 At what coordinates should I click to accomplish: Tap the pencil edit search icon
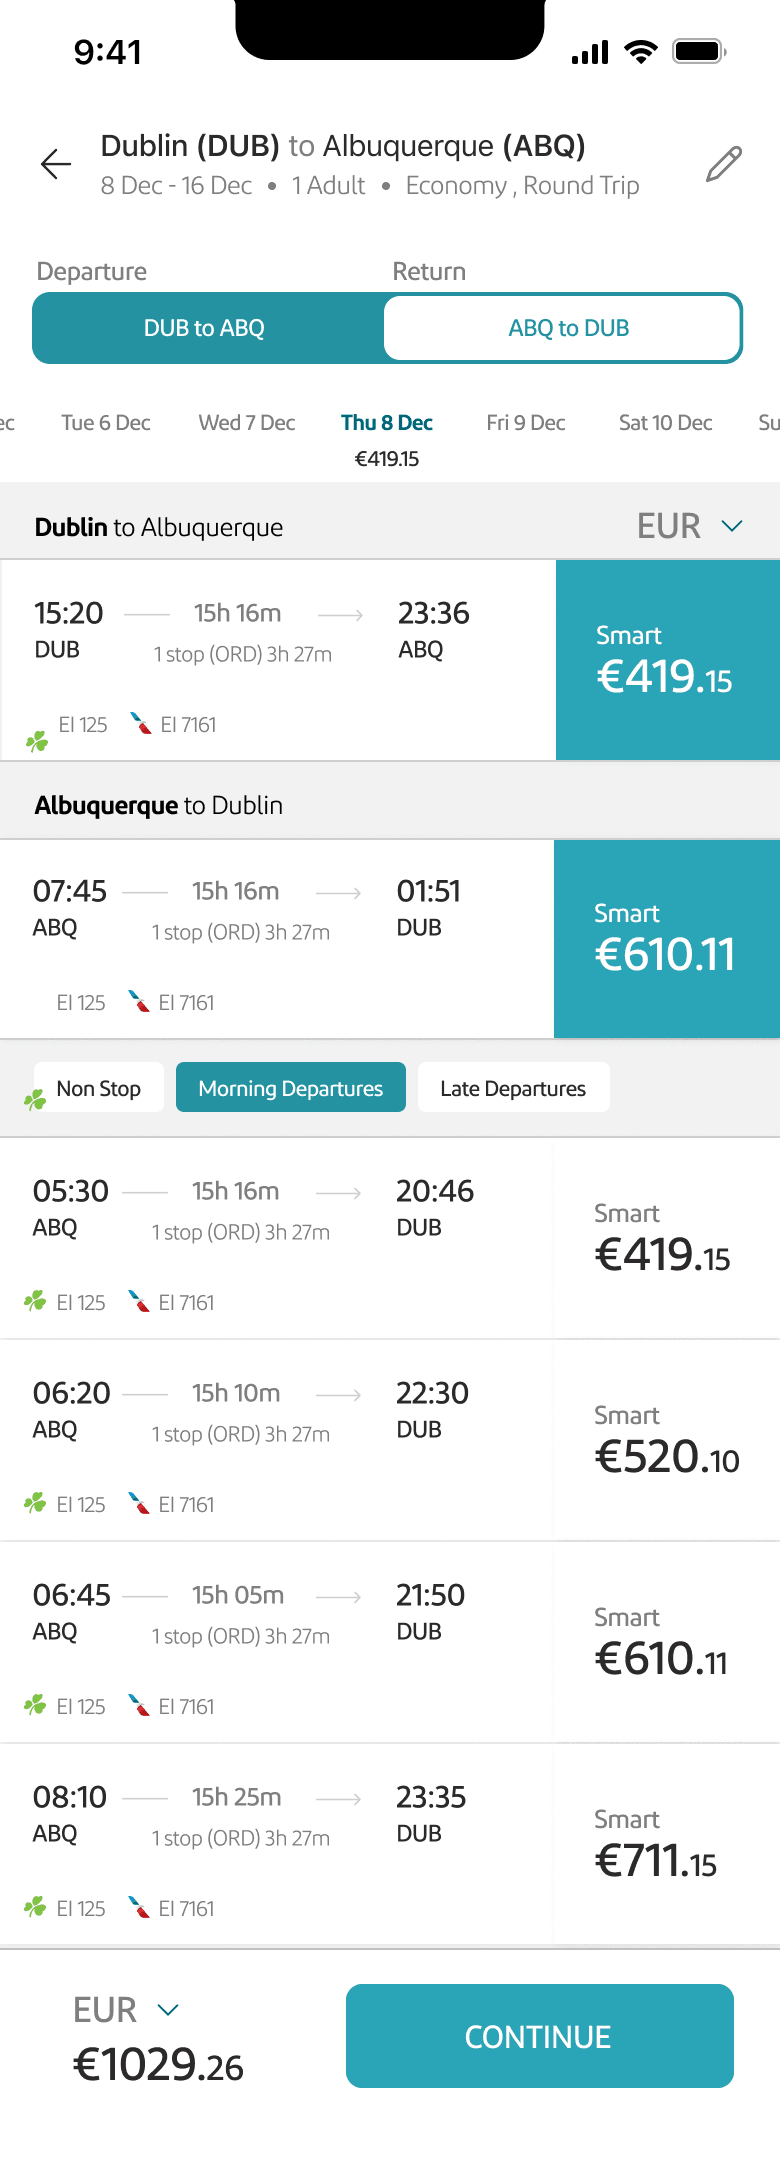[724, 164]
